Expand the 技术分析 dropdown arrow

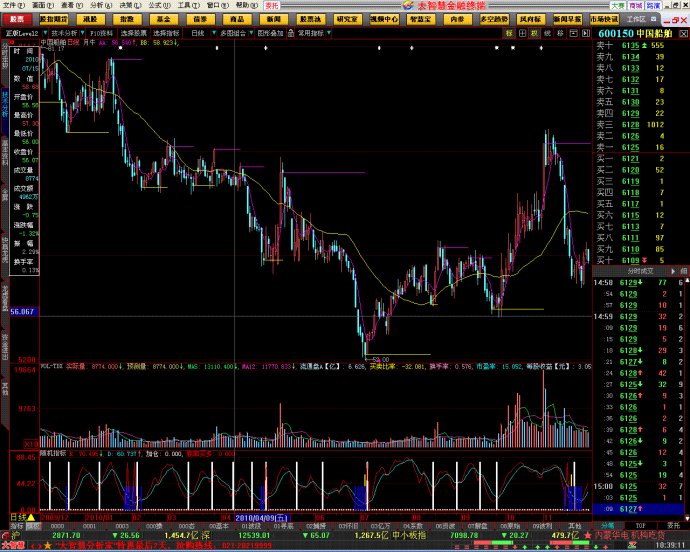82,33
